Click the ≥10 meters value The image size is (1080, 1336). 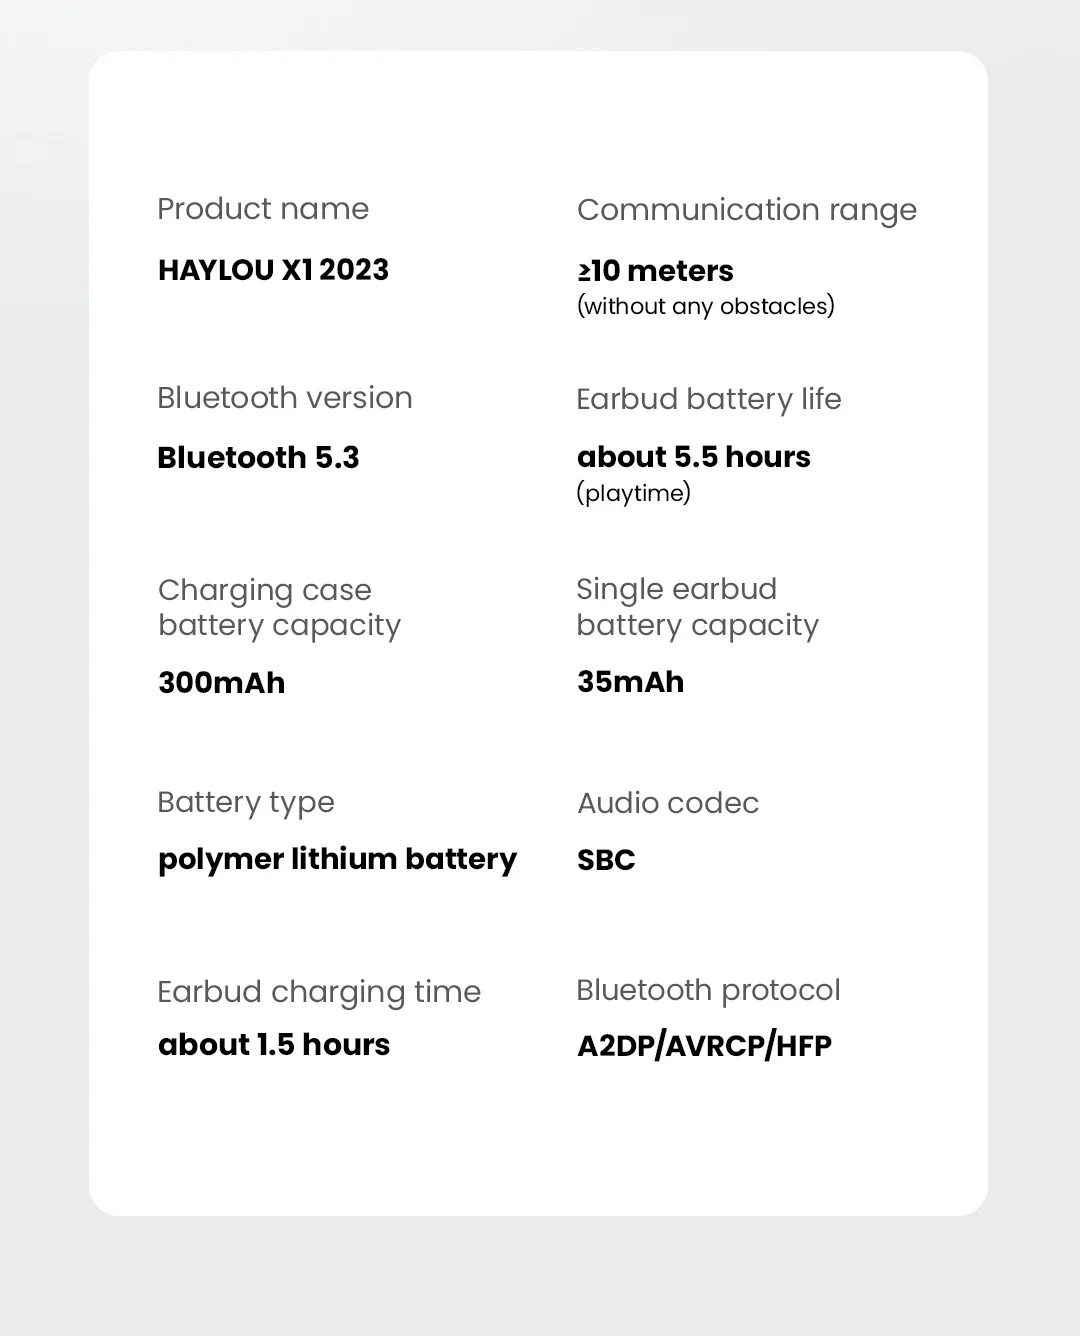[655, 271]
